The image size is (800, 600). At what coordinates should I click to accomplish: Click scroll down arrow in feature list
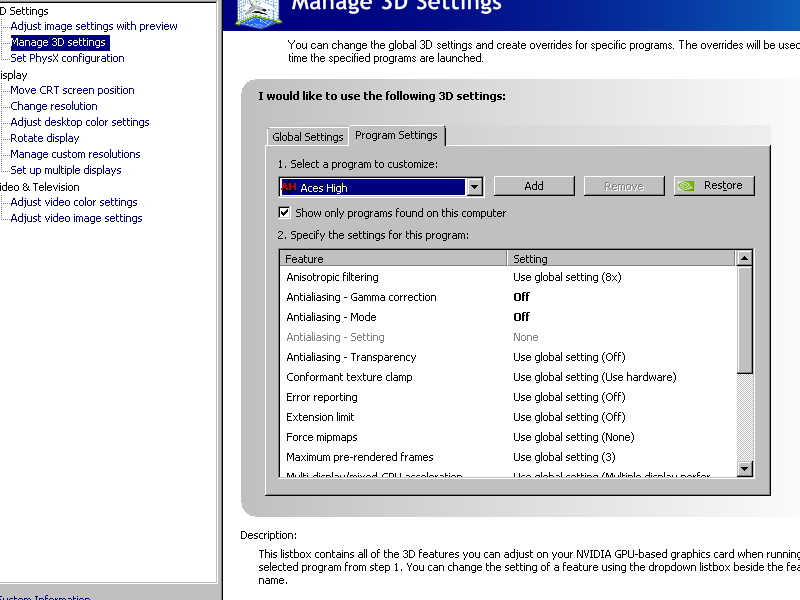tap(745, 468)
